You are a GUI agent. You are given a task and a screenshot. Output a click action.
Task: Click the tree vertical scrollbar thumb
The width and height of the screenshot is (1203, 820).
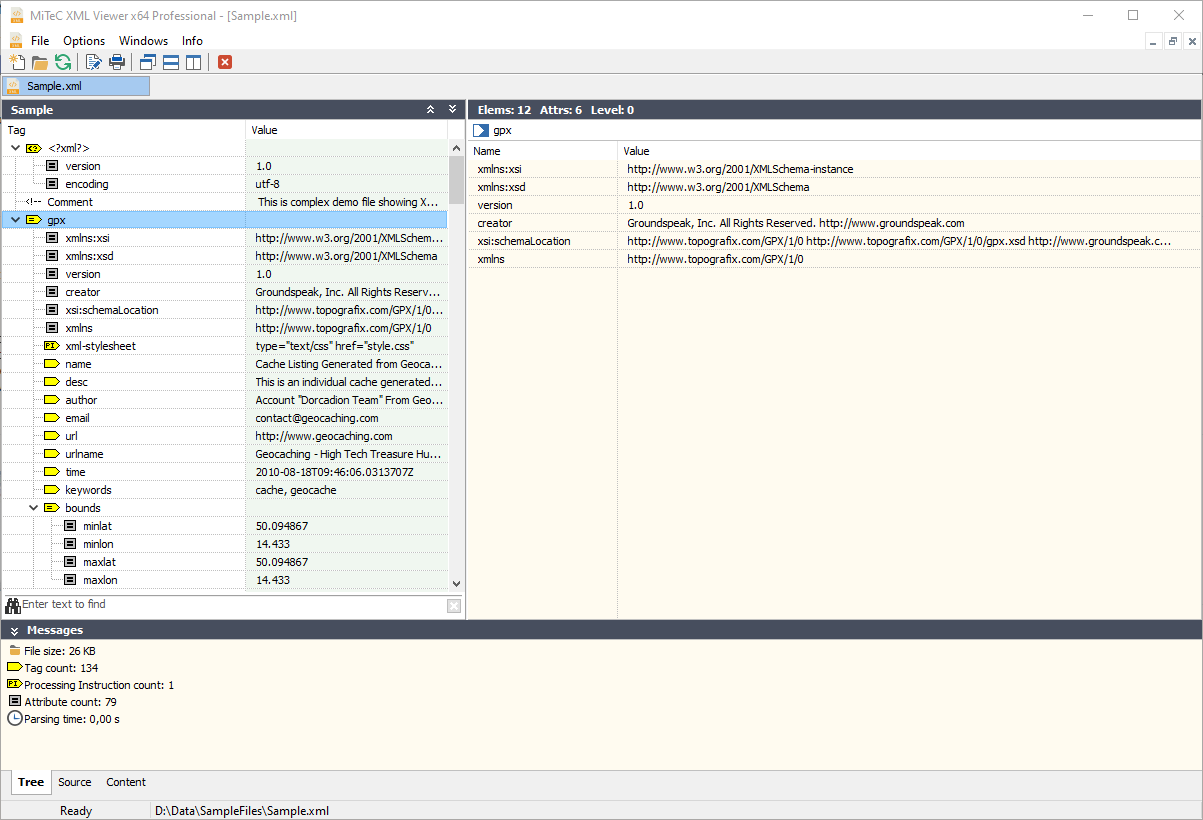[x=456, y=180]
